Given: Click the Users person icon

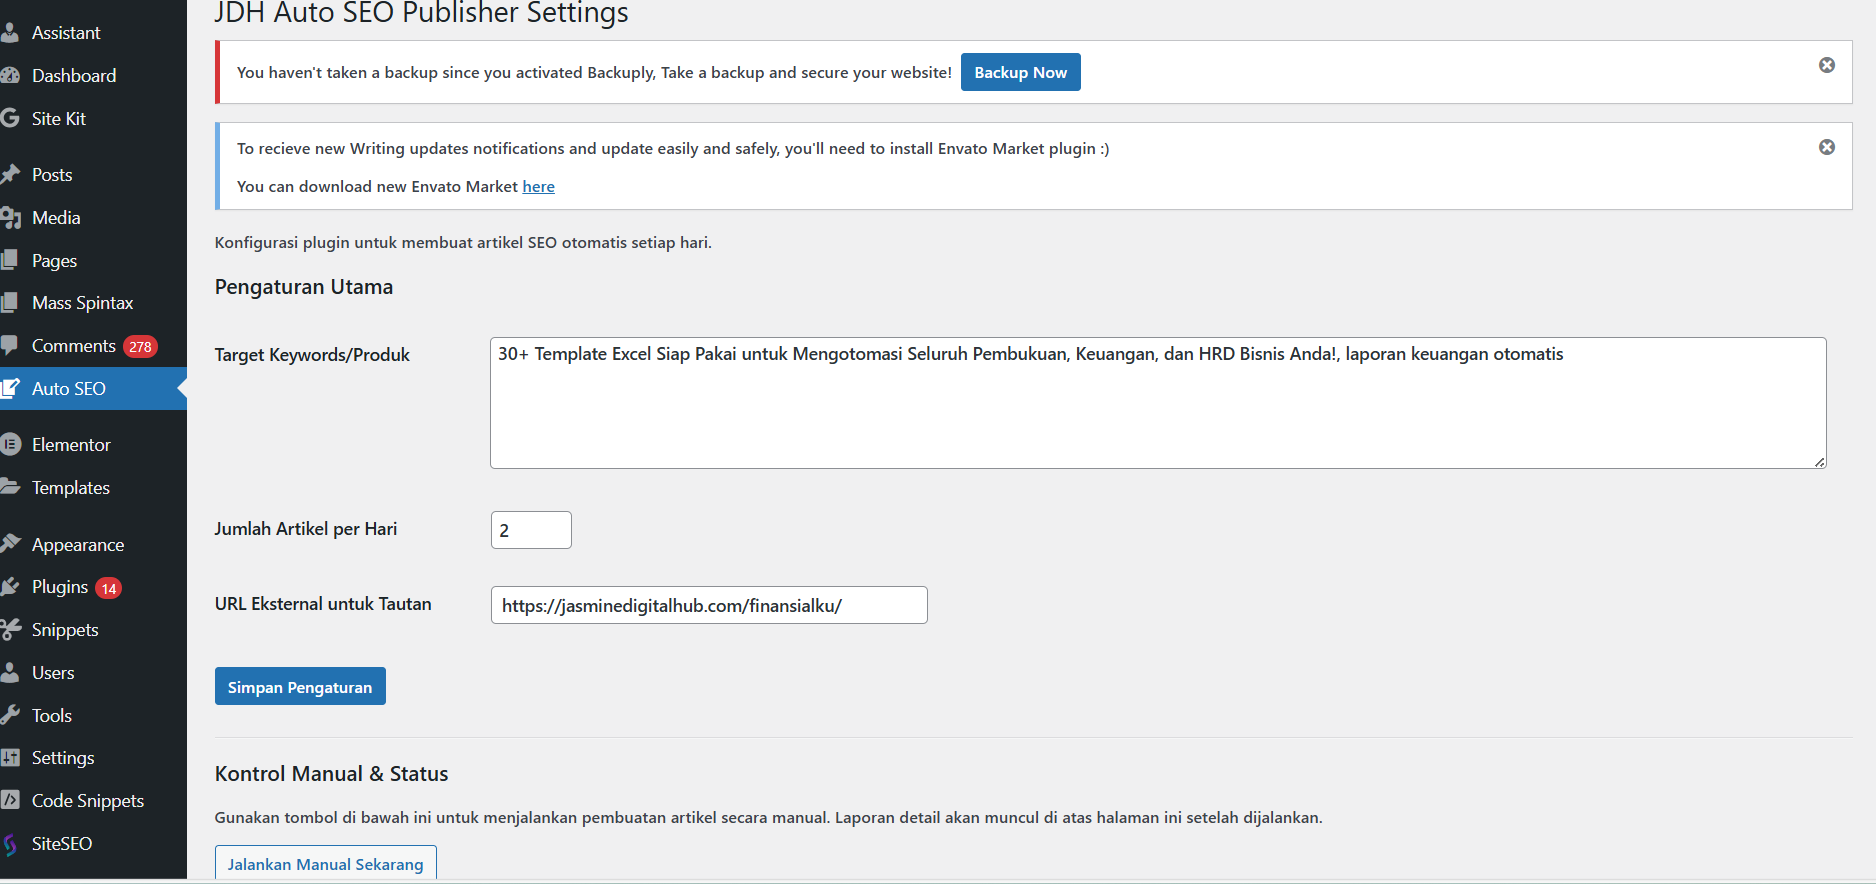Looking at the screenshot, I should [10, 673].
